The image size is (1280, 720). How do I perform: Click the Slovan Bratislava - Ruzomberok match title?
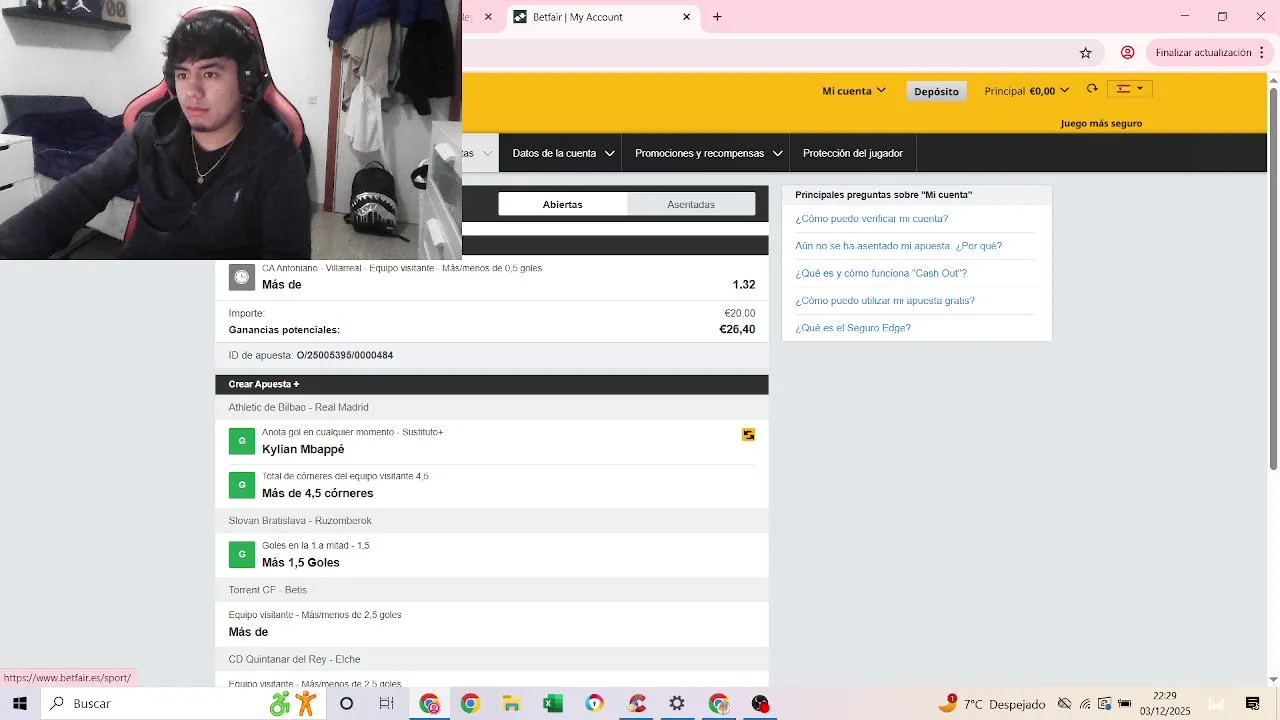click(x=300, y=521)
